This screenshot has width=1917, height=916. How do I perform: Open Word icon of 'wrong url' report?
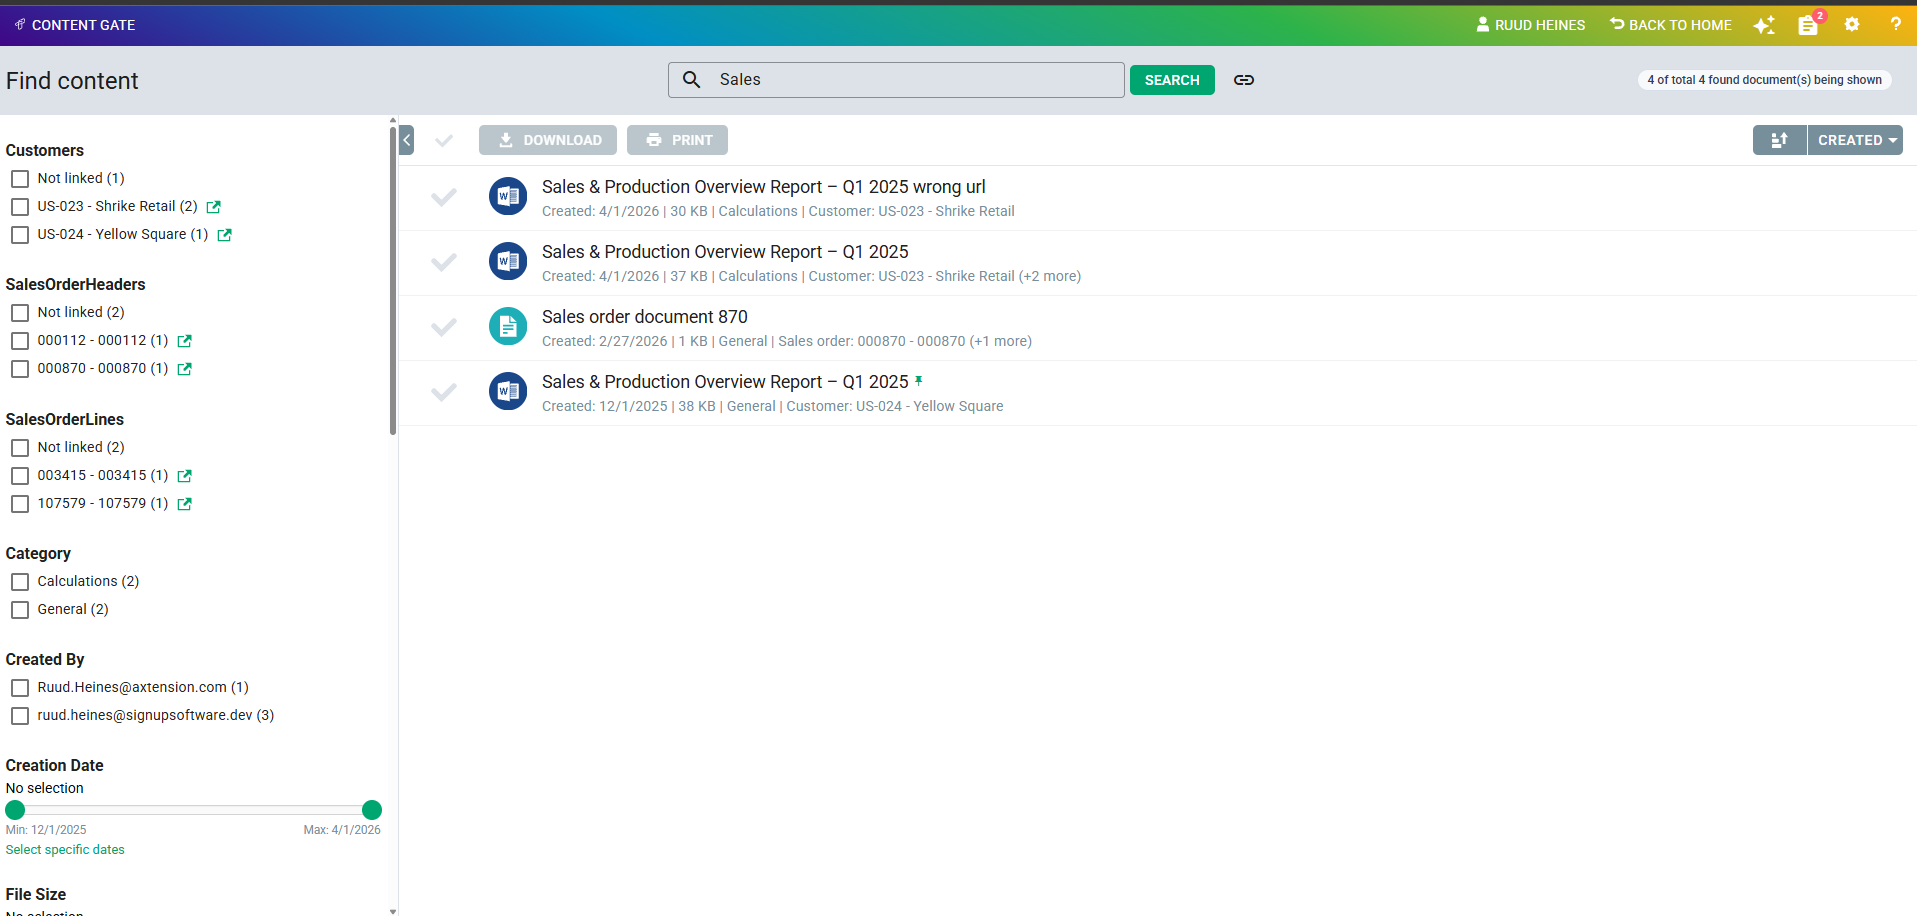click(x=508, y=196)
